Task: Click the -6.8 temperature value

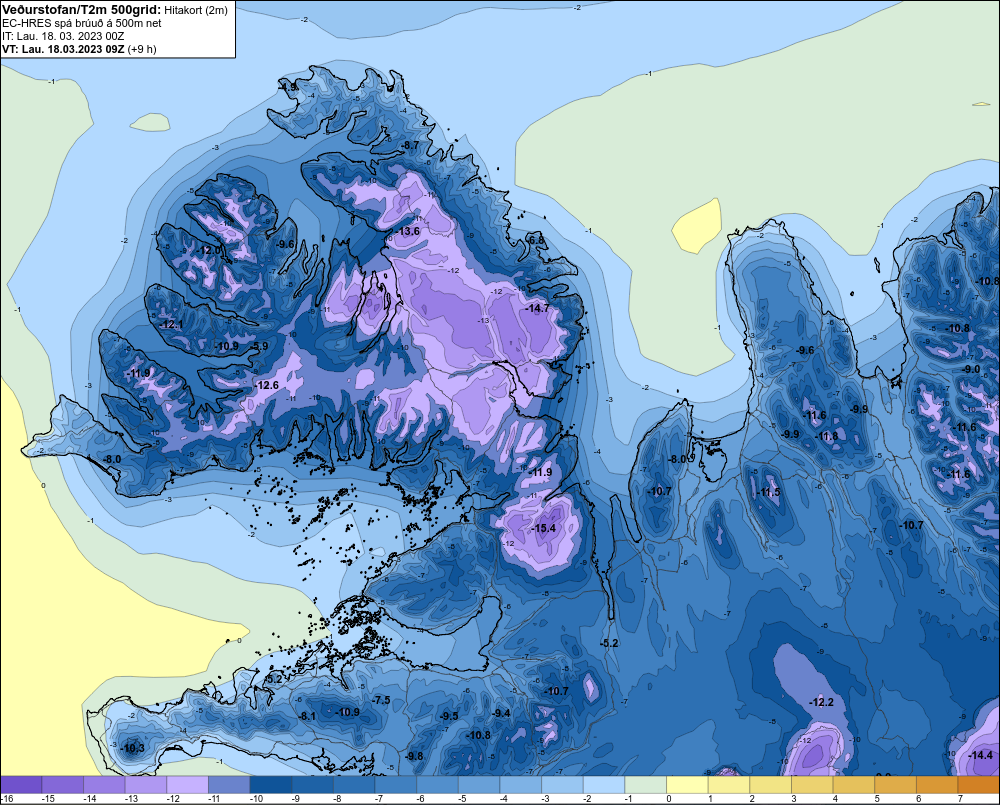Action: (x=536, y=240)
